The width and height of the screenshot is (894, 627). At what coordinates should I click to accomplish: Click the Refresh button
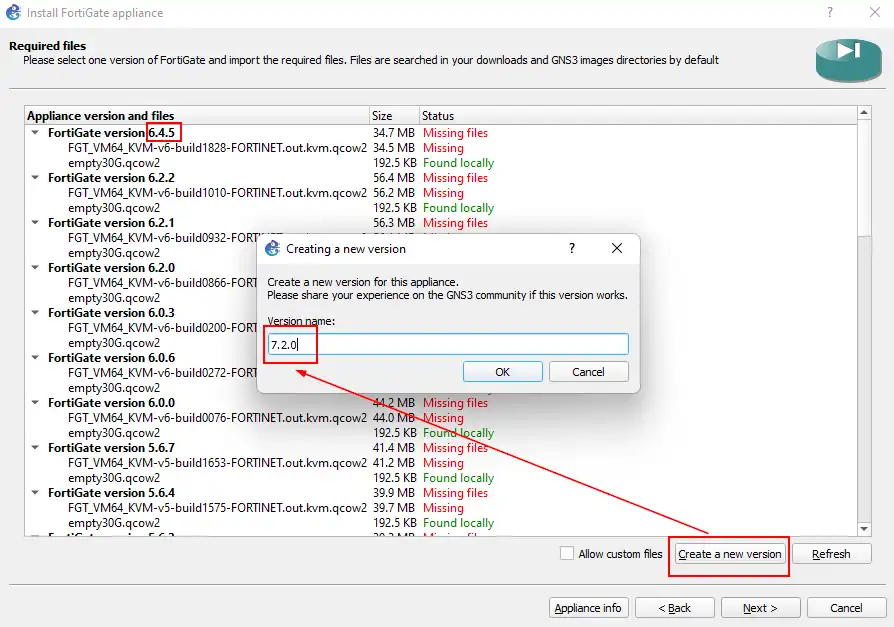831,554
